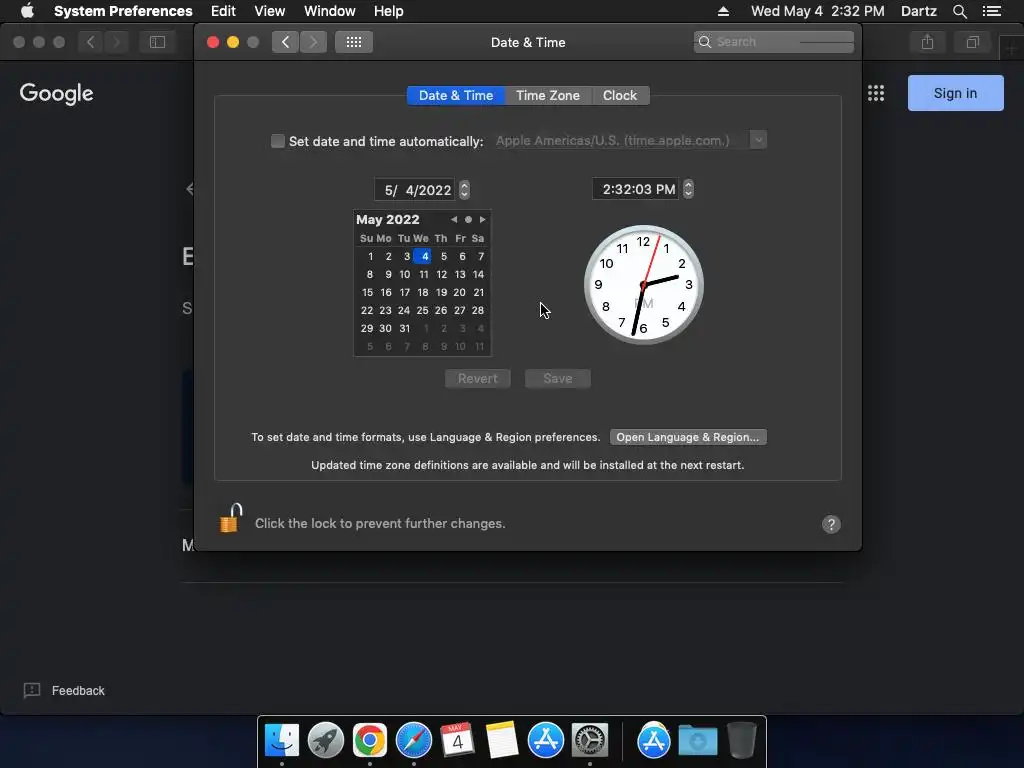The height and width of the screenshot is (768, 1024).
Task: Switch to the Time Zone tab
Action: (548, 95)
